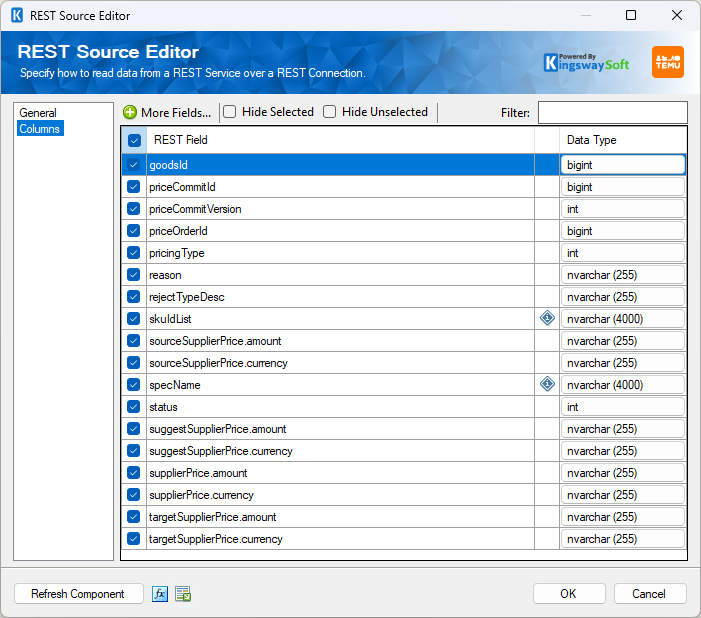The height and width of the screenshot is (618, 701).
Task: Uncheck the status field checkbox
Action: point(133,406)
